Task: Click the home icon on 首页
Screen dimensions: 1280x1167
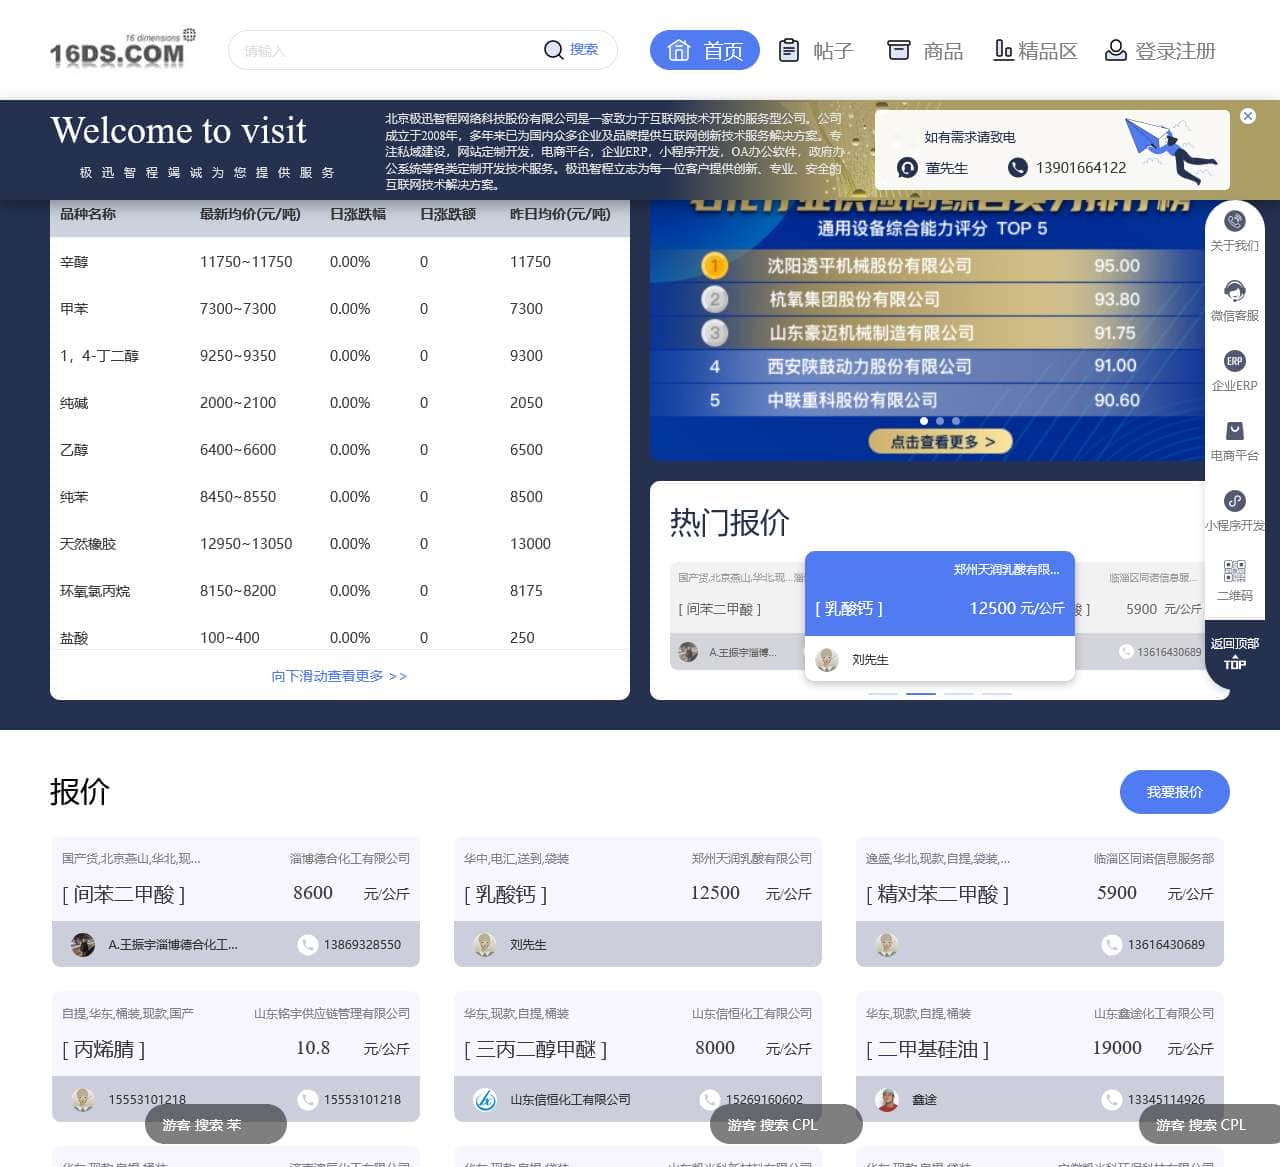Action: click(678, 50)
